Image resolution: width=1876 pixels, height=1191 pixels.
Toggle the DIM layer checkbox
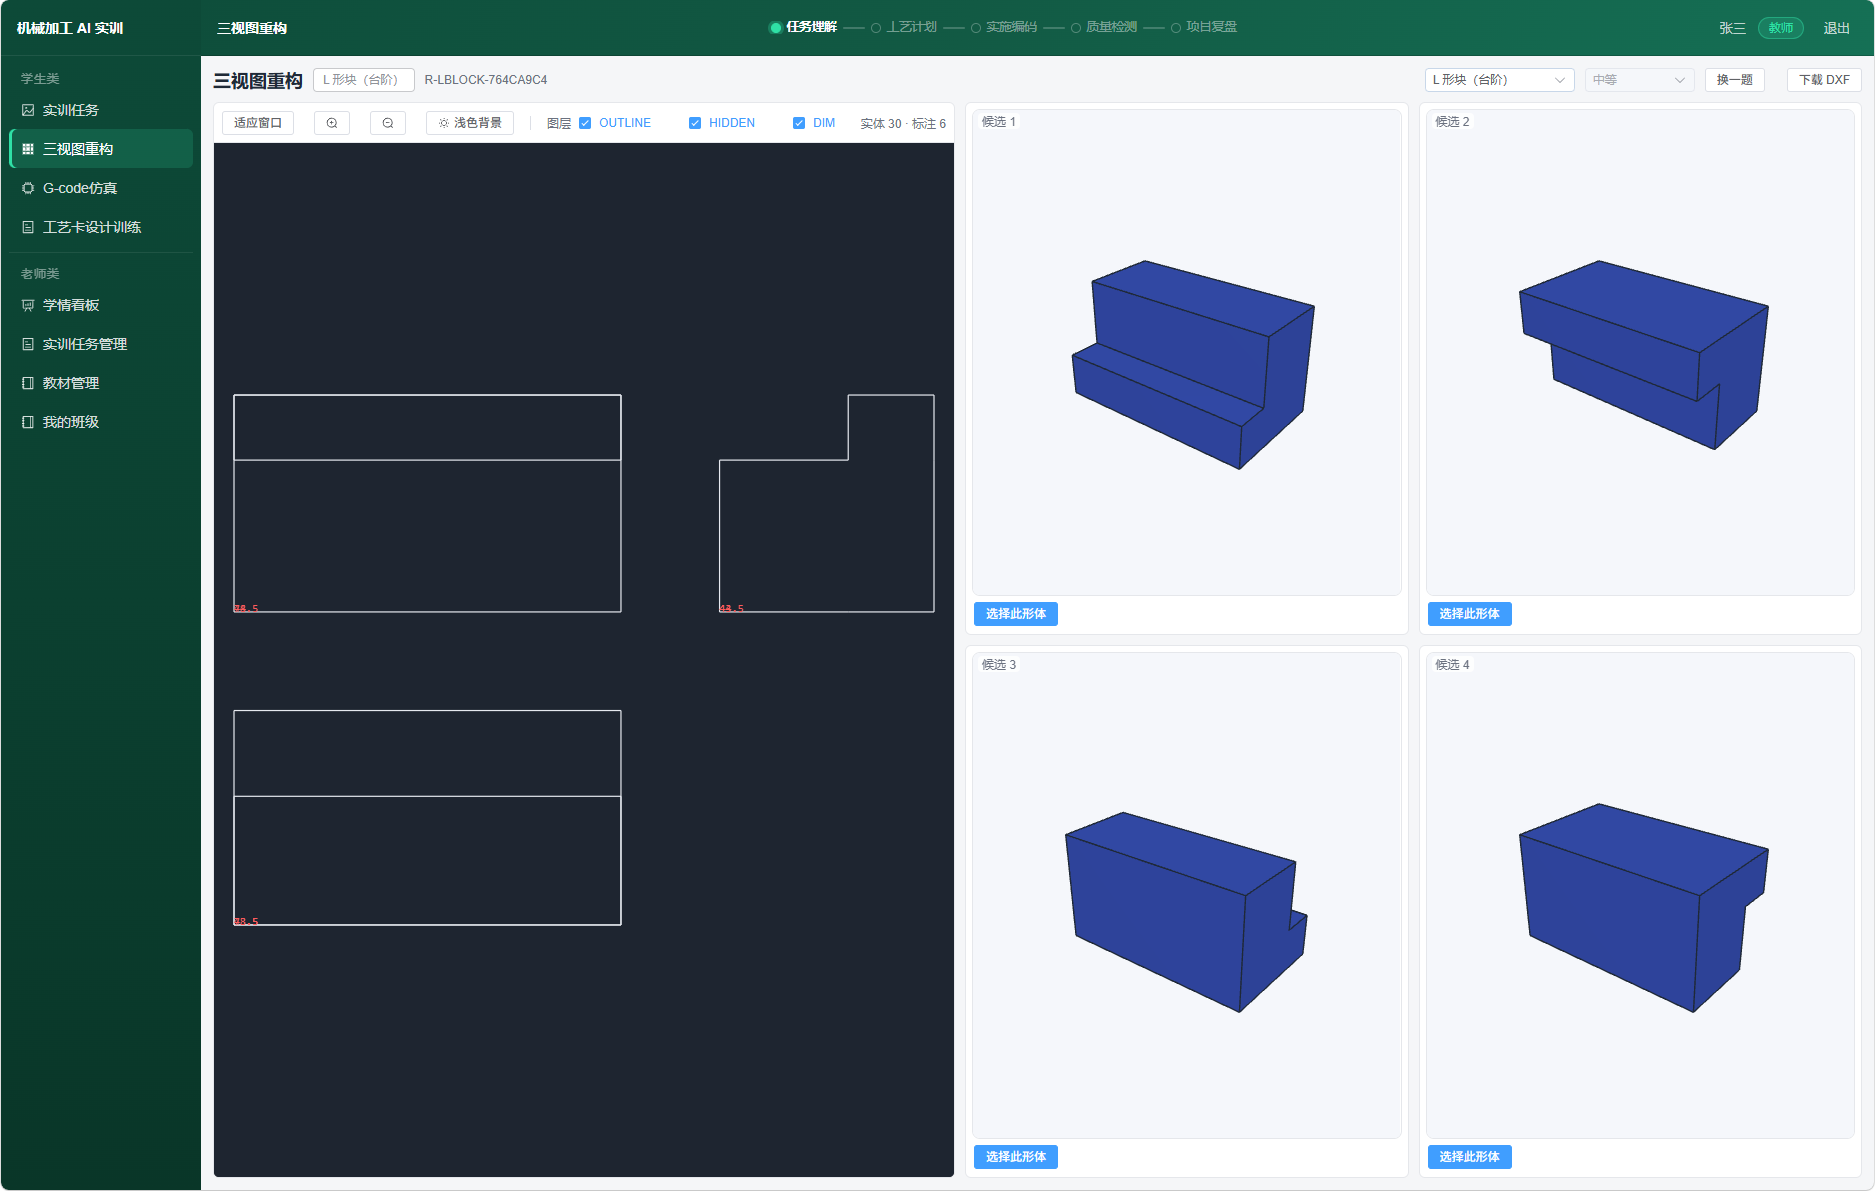799,123
